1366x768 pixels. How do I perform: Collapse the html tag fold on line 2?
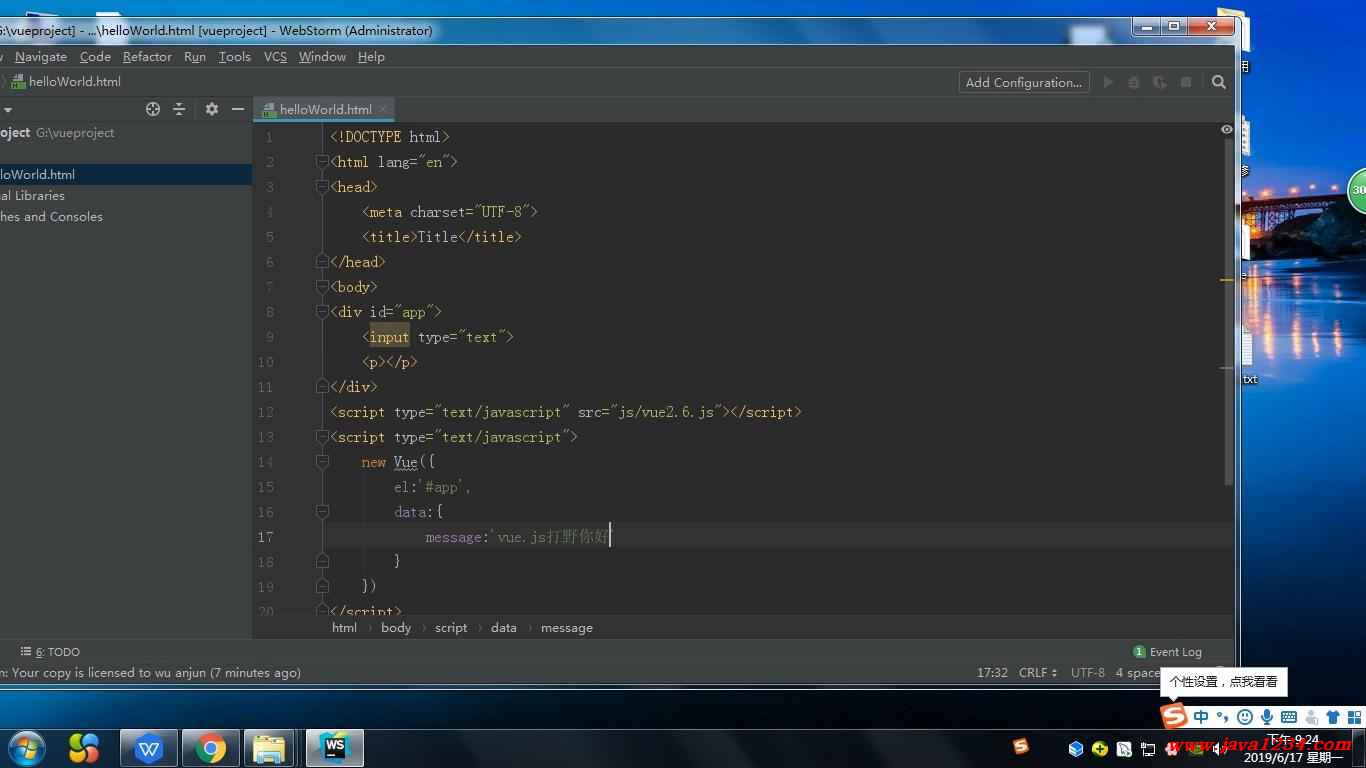pyautogui.click(x=322, y=161)
